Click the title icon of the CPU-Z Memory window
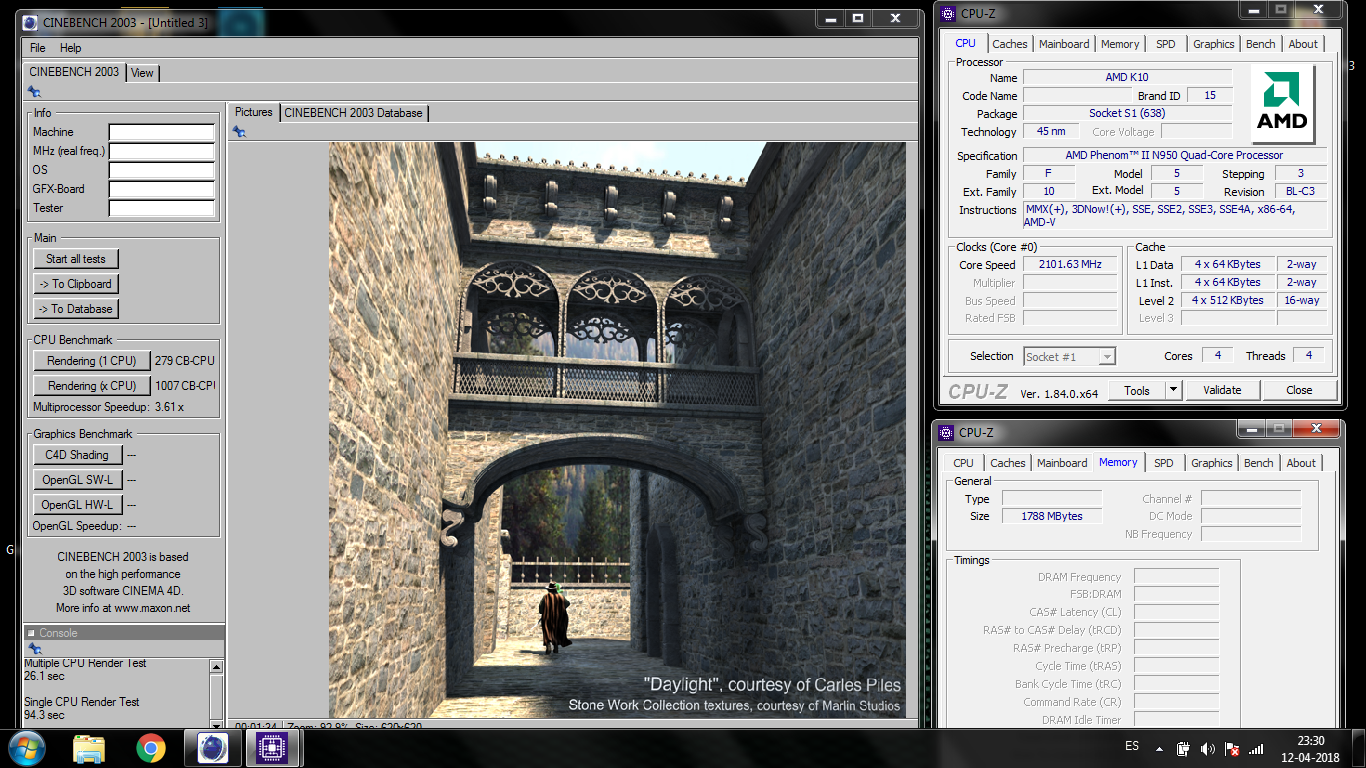 [946, 432]
